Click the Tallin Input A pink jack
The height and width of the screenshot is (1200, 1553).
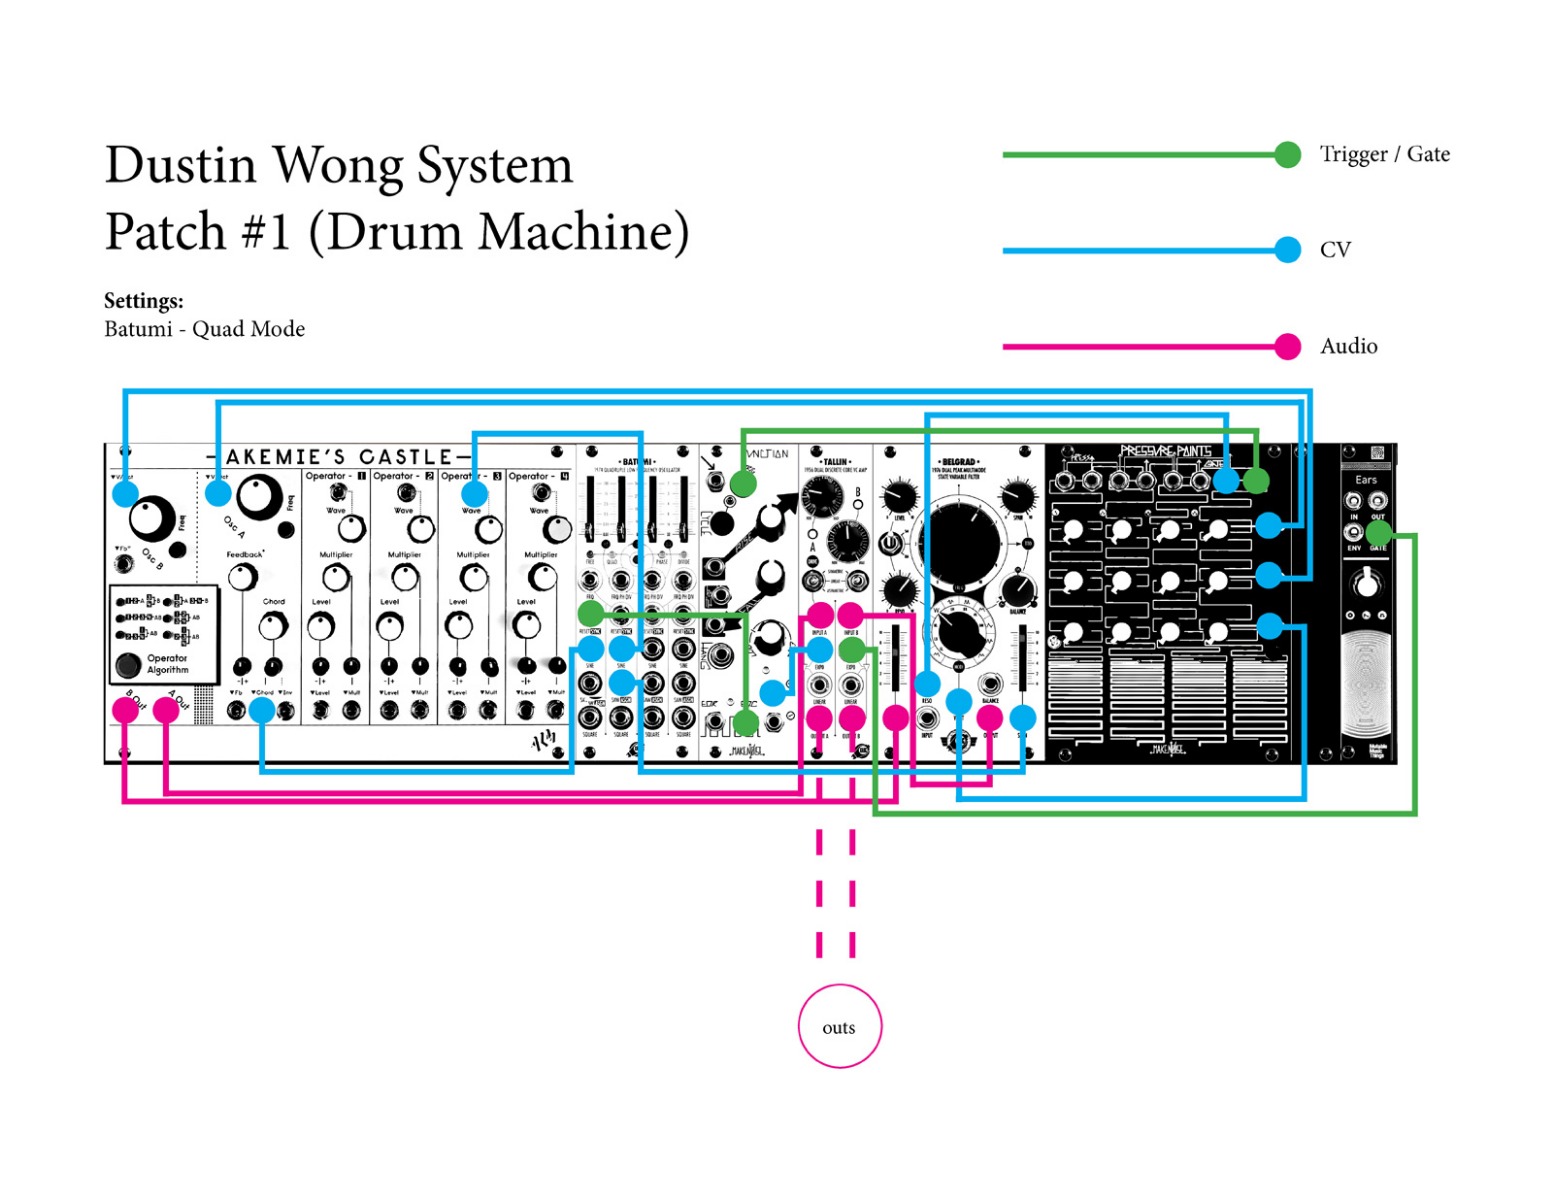click(820, 614)
